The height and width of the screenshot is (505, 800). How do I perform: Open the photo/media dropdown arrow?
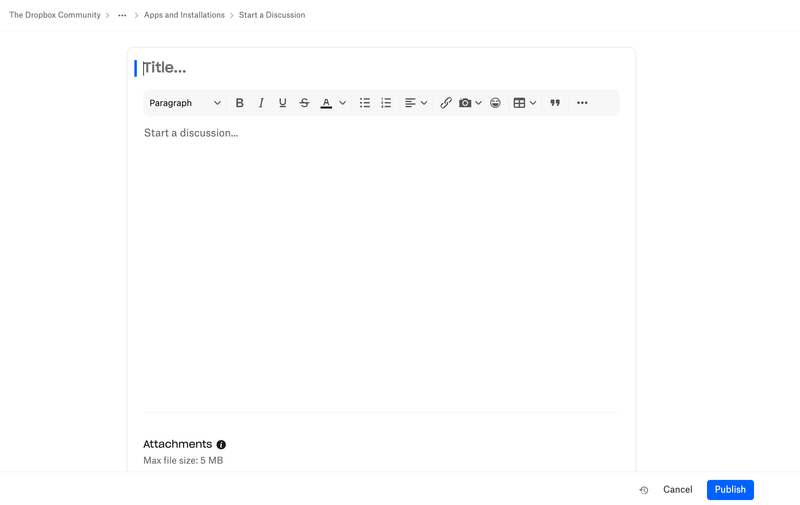[479, 103]
